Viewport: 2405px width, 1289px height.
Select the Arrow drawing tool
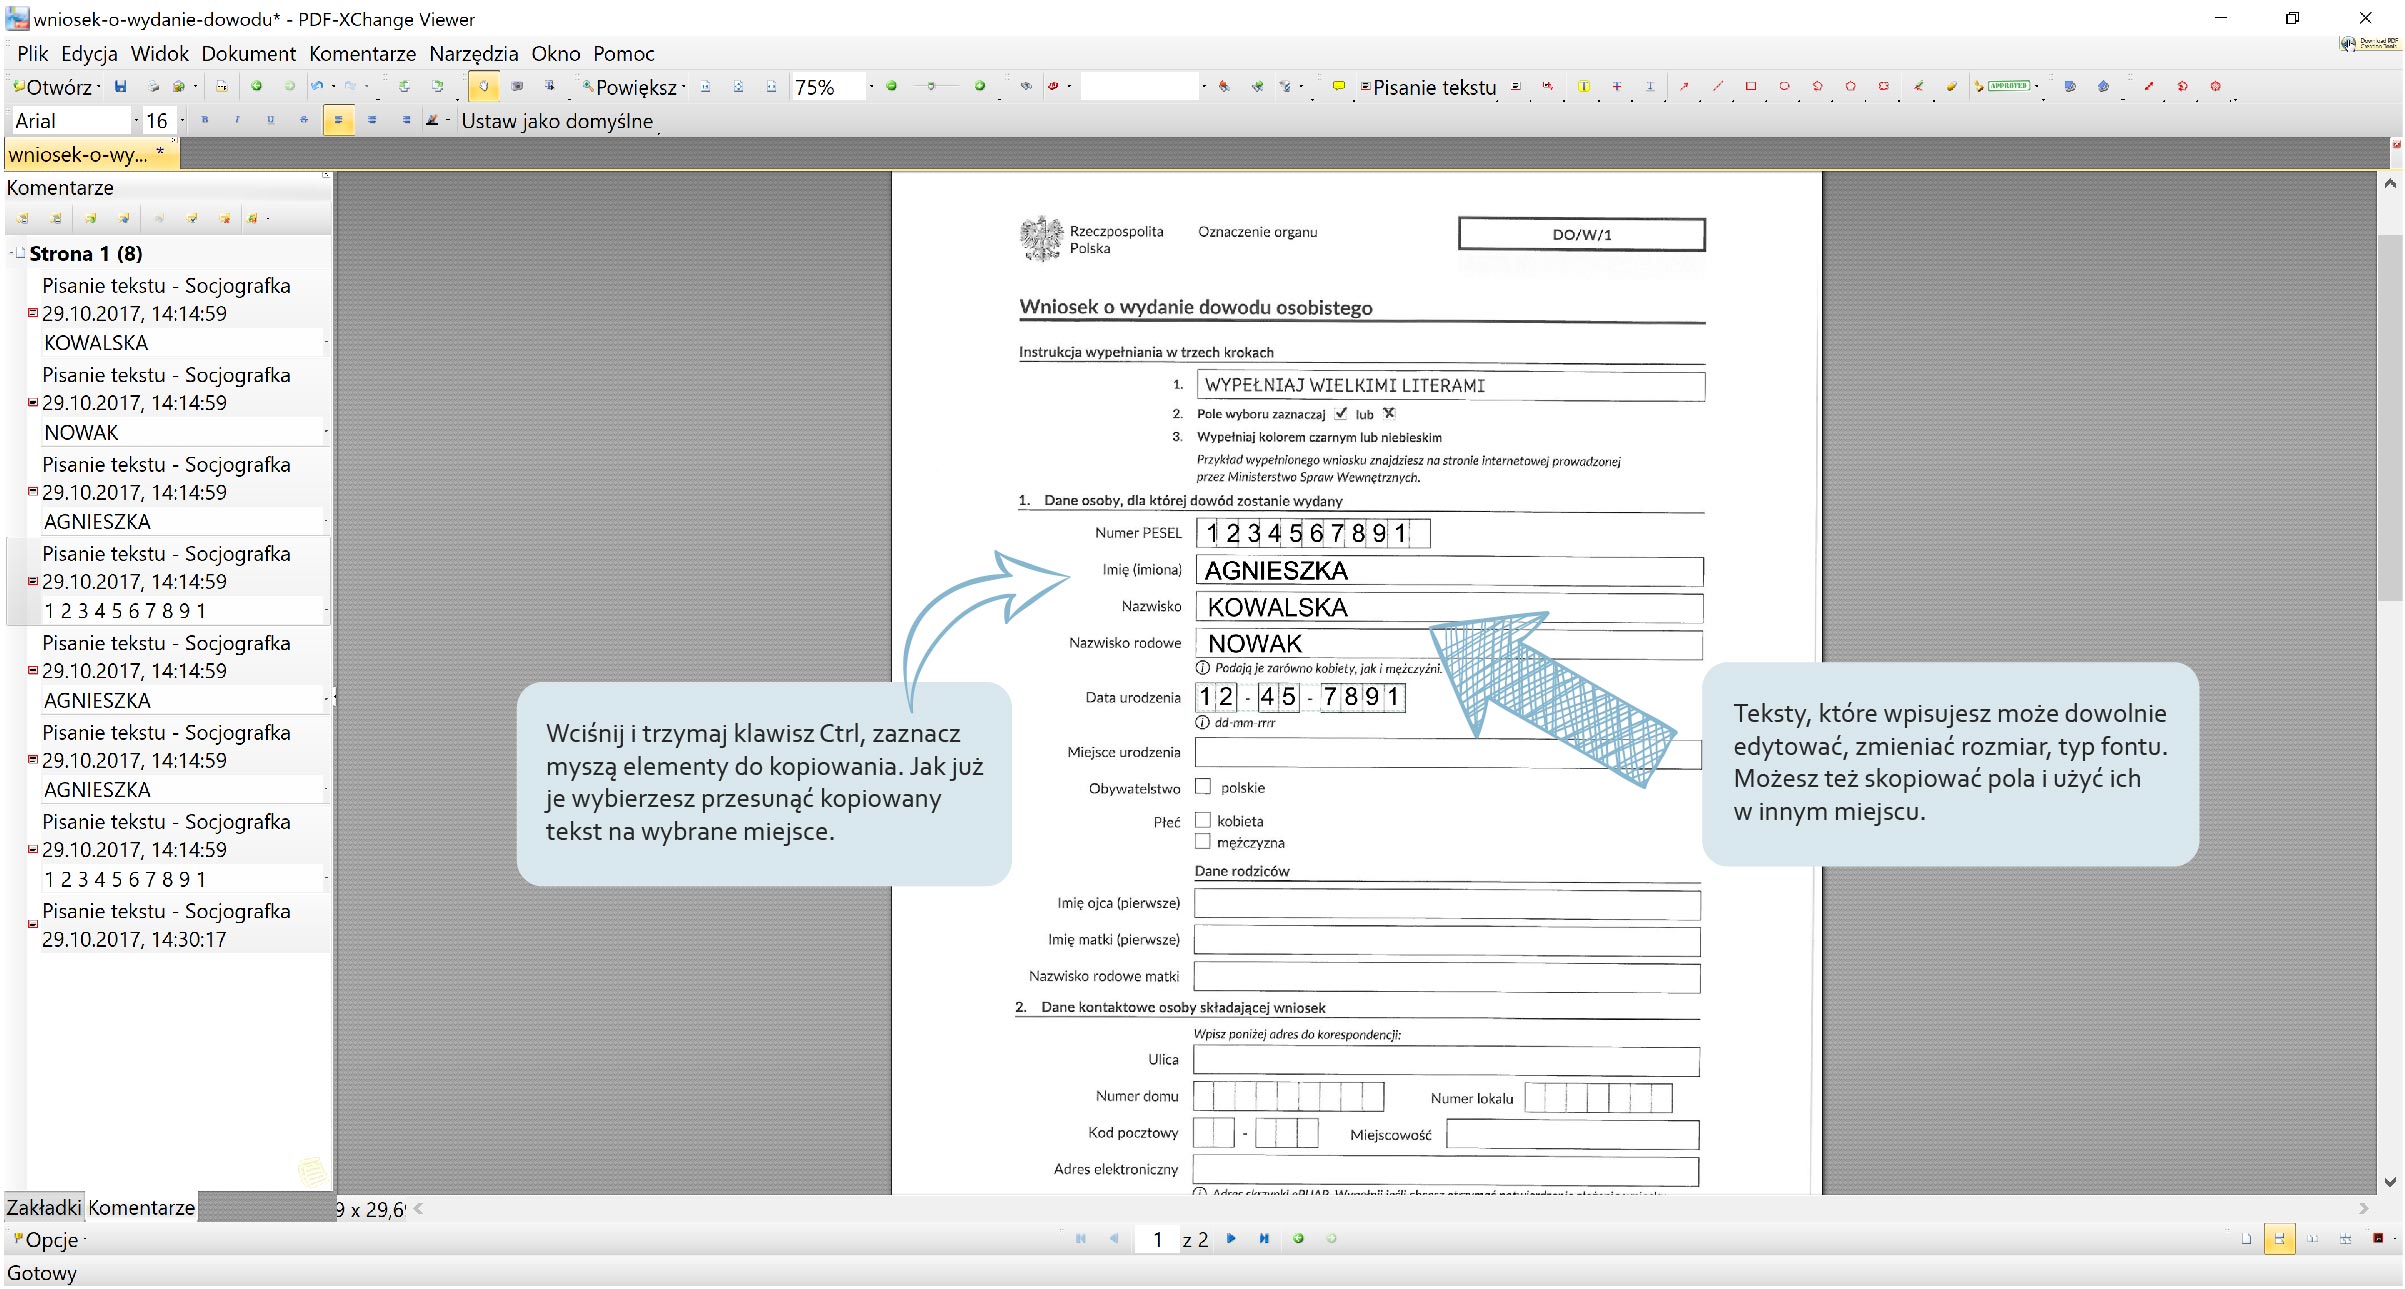coord(1684,87)
